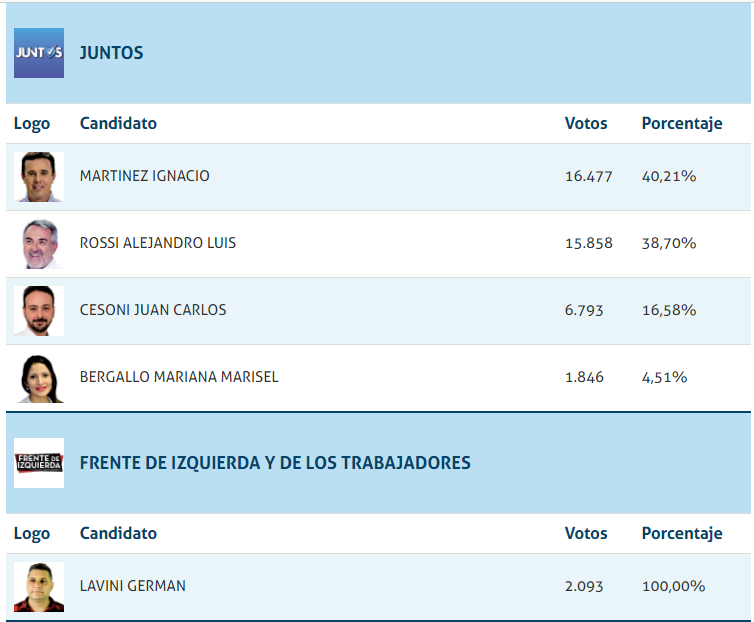
Task: Click the BERGALLO MARIANA MARISEL candidate name
Action: tap(179, 377)
